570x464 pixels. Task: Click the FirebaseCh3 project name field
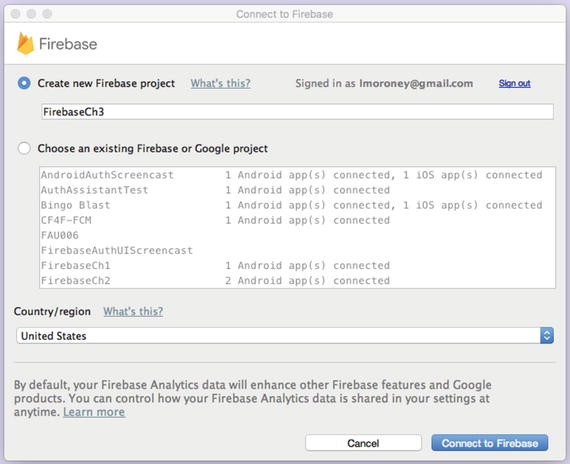297,112
